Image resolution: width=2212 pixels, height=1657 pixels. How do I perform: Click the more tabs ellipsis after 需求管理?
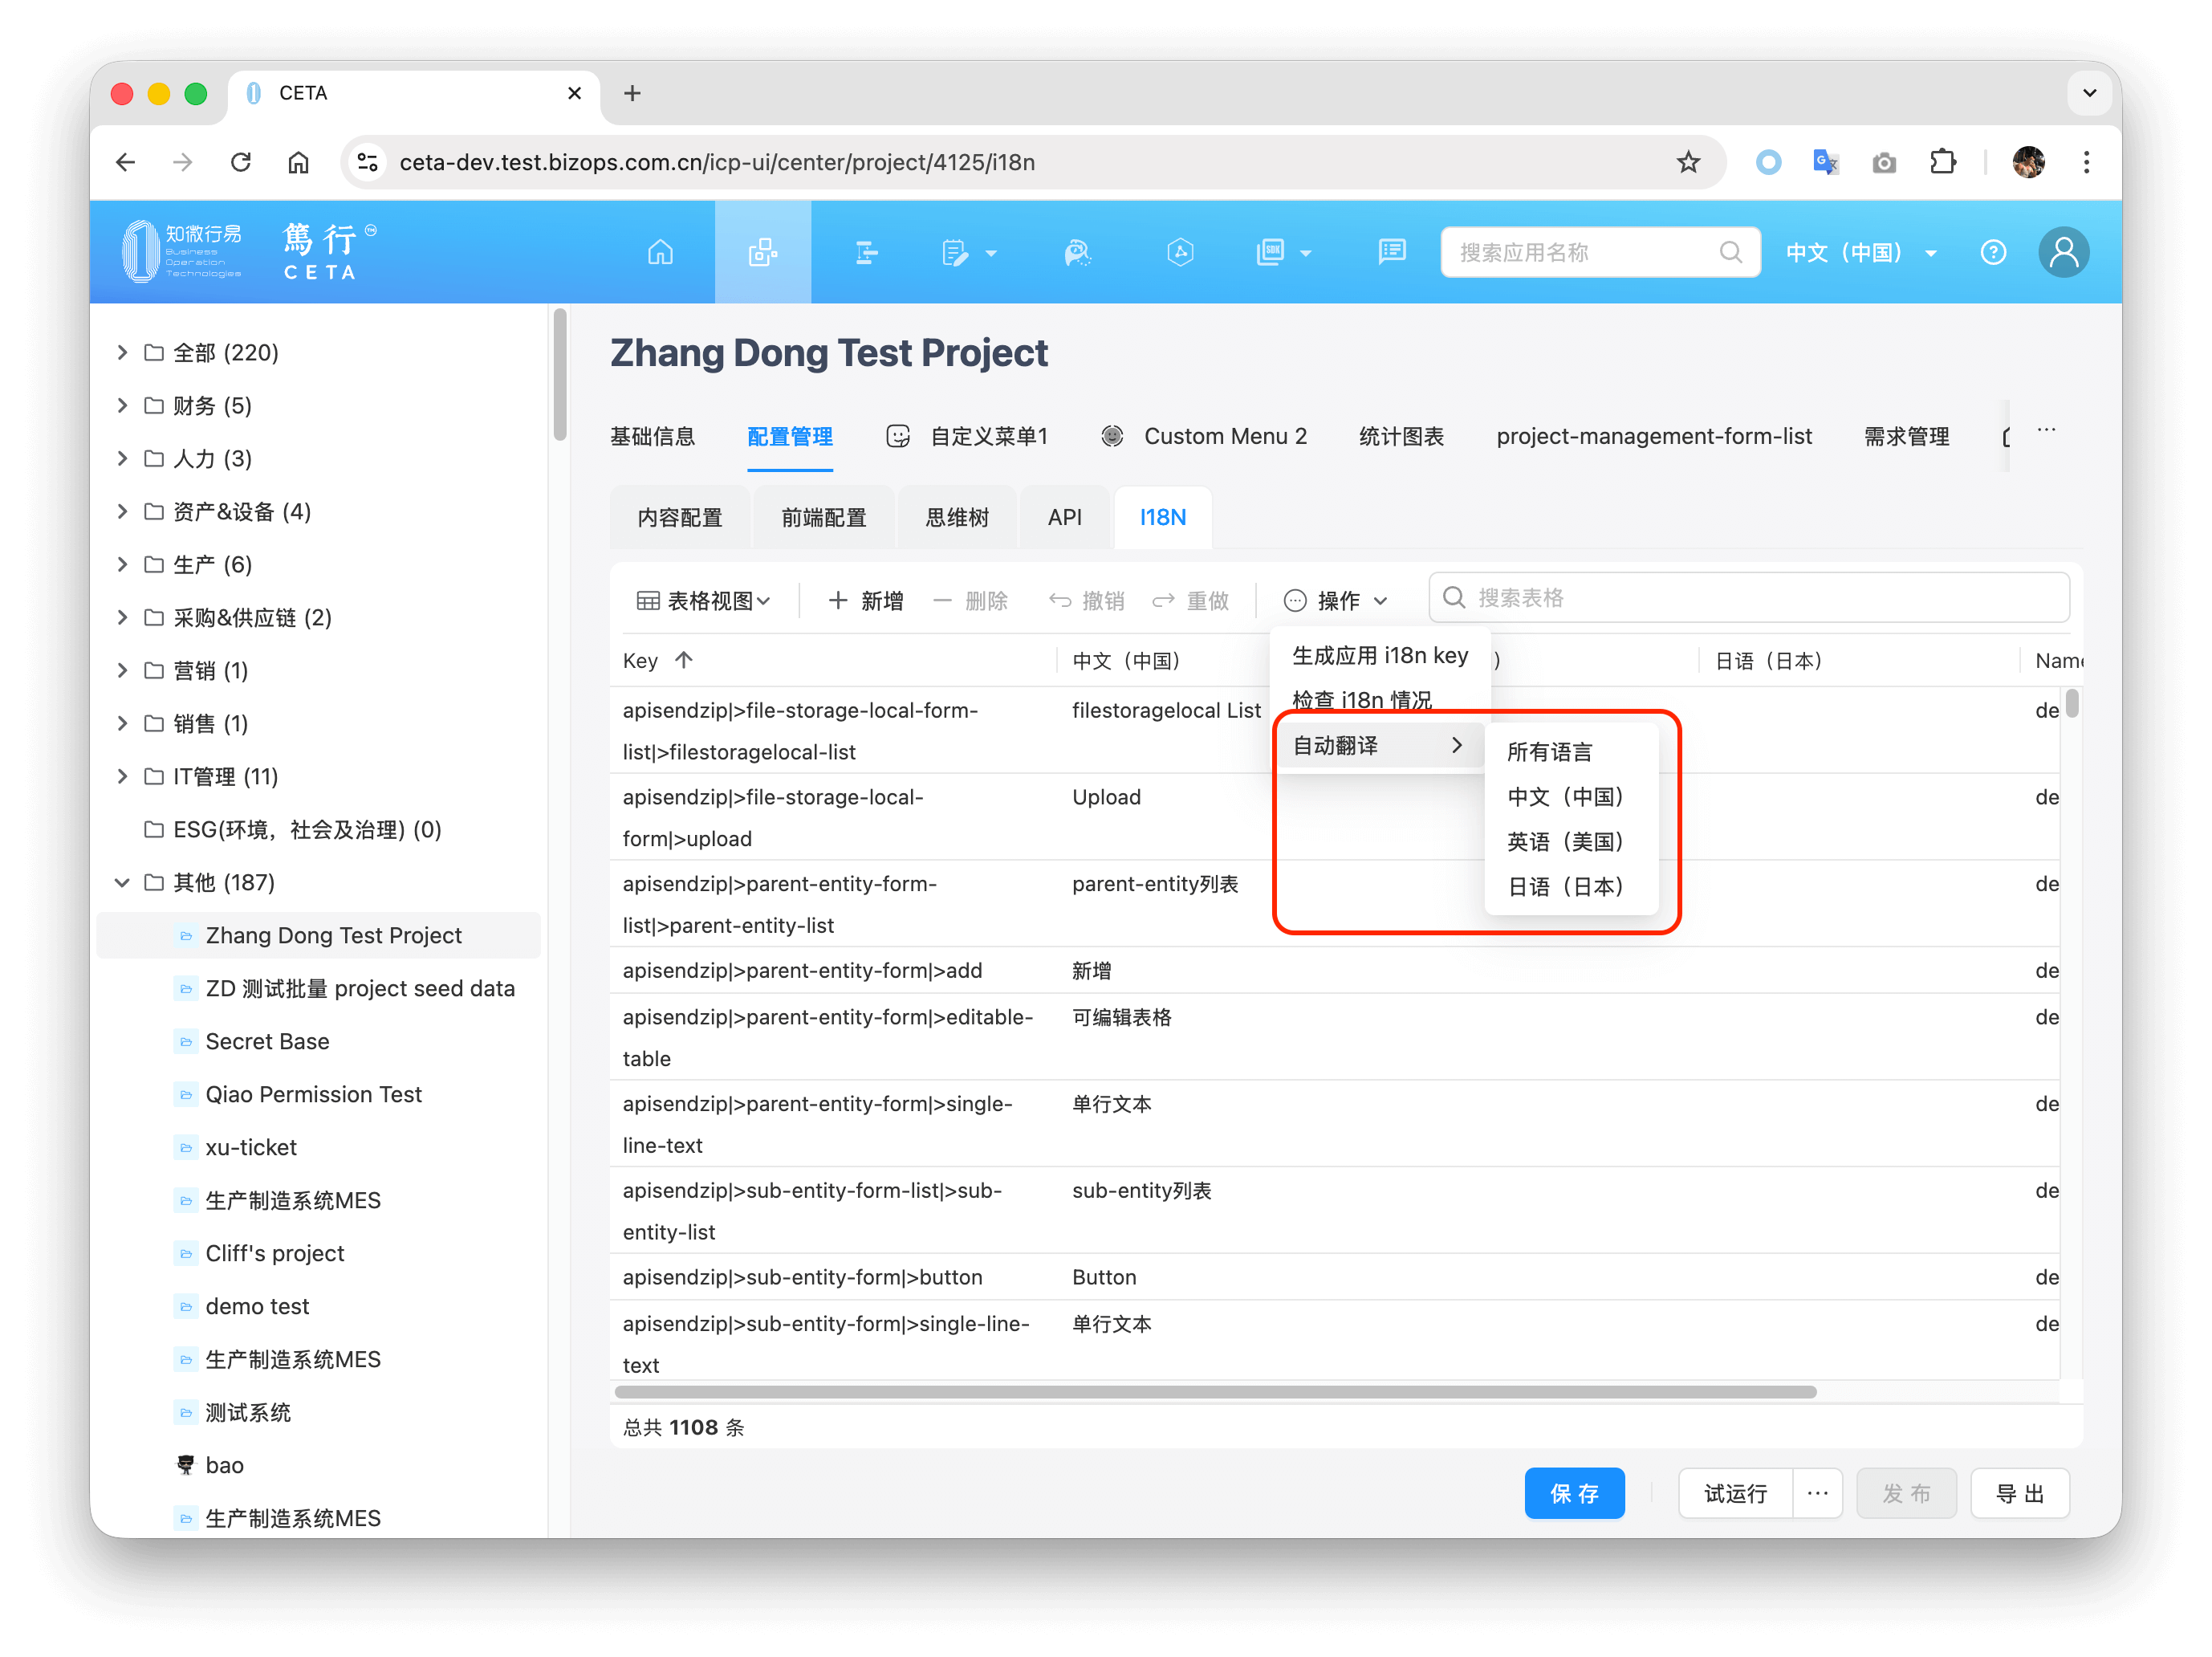(x=2046, y=431)
